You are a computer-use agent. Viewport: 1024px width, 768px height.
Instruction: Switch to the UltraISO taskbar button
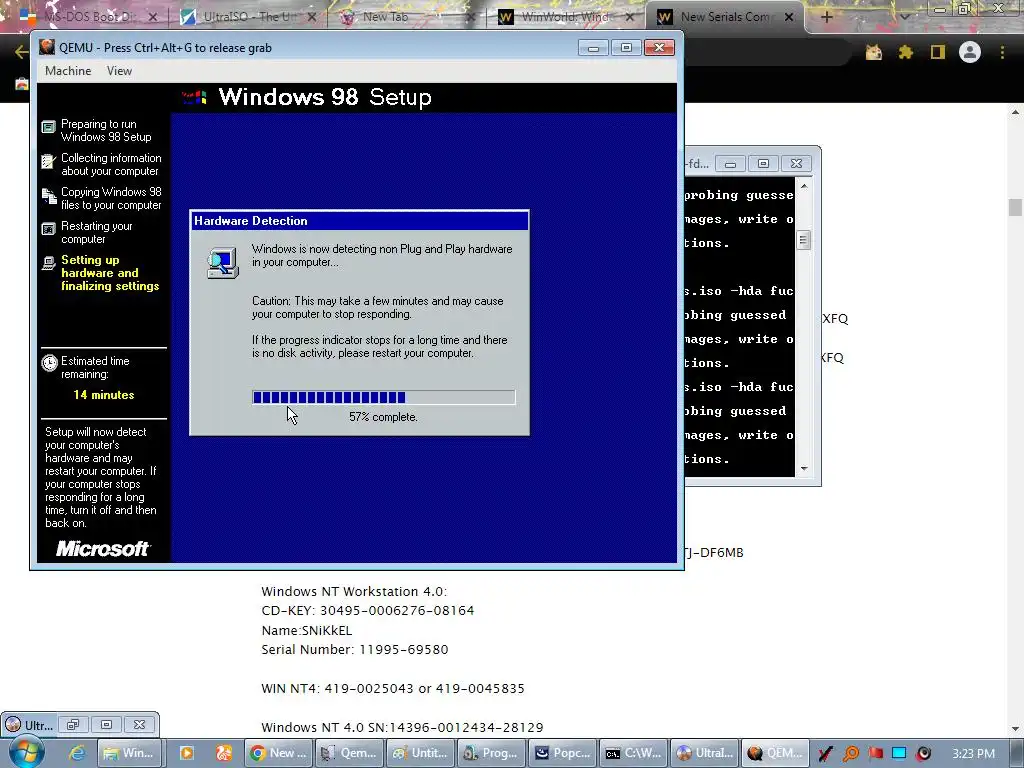click(x=705, y=753)
